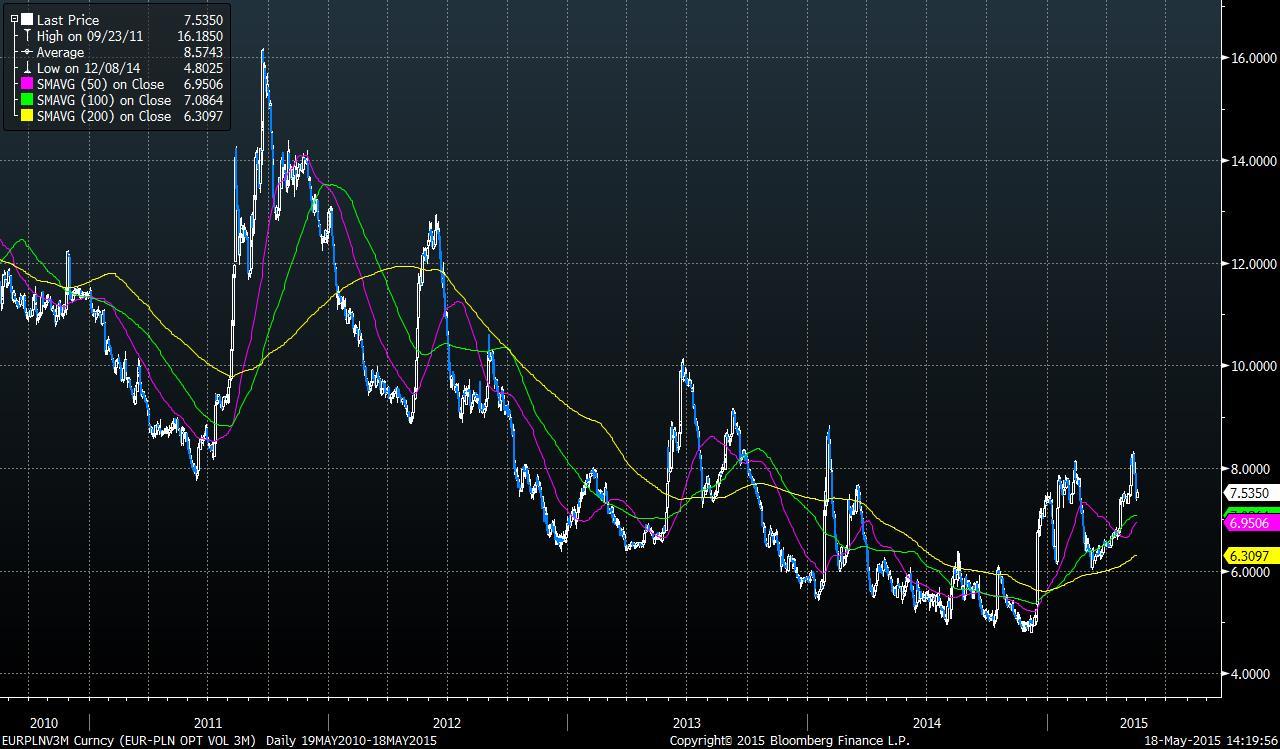Click the High marker icon in legend
The width and height of the screenshot is (1280, 749).
pyautogui.click(x=27, y=36)
